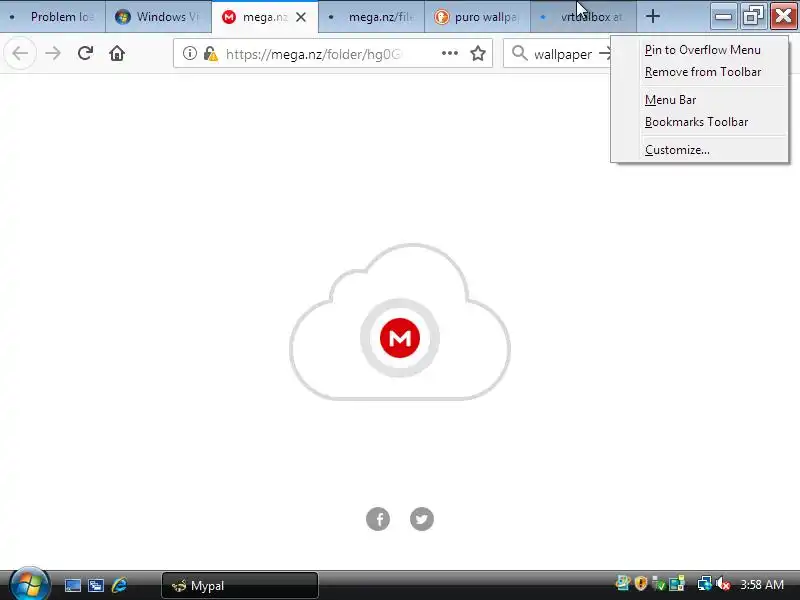Launch Internet Explorer from quick launch

119,585
